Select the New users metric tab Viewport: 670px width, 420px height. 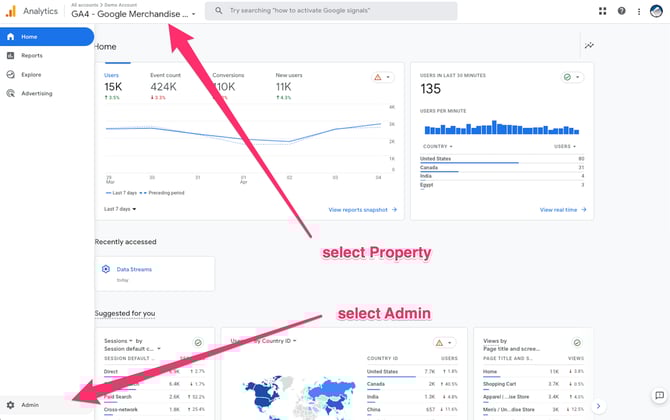point(289,86)
